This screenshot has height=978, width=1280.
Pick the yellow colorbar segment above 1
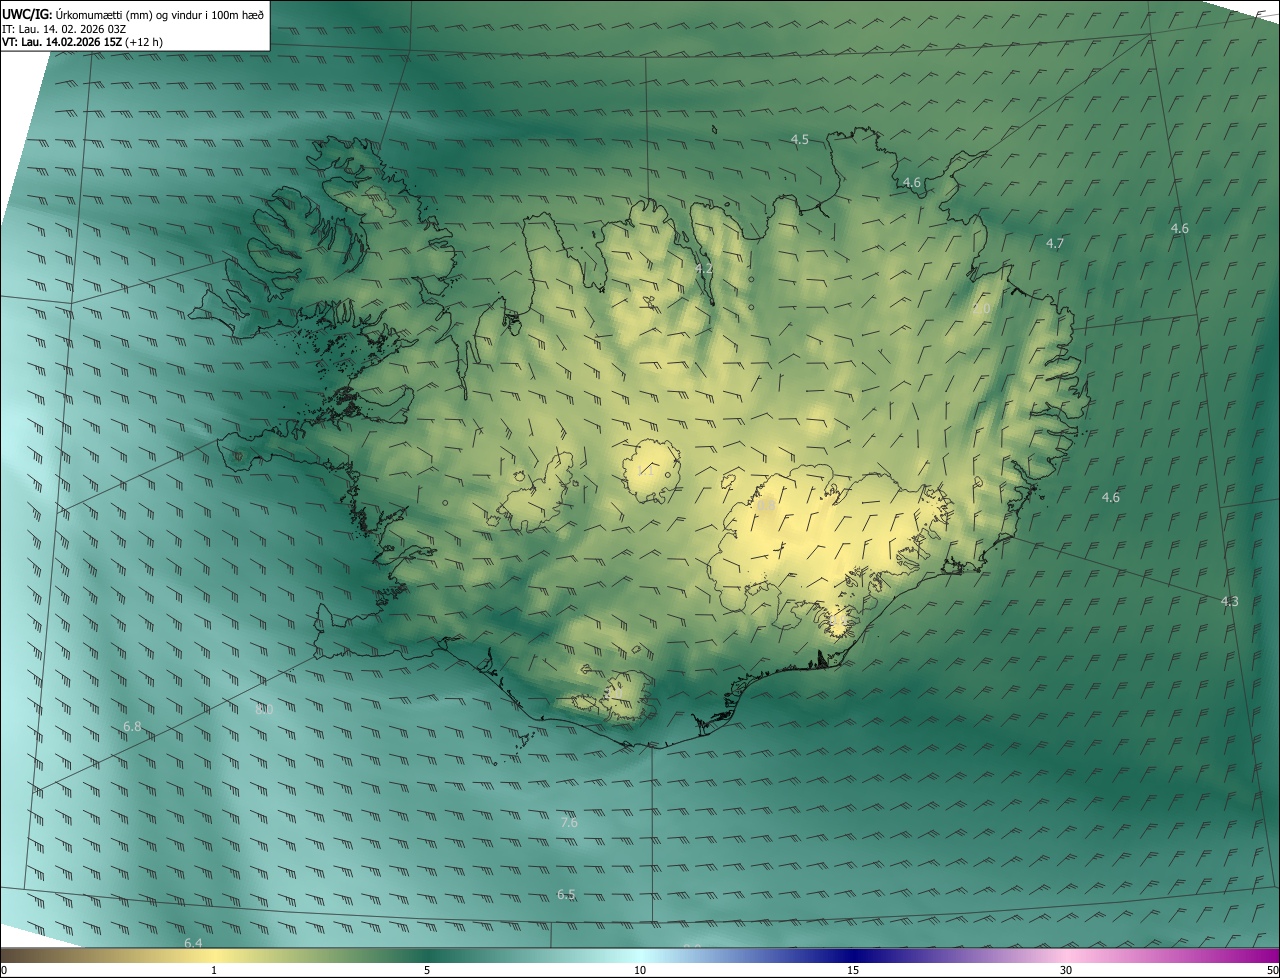[214, 955]
